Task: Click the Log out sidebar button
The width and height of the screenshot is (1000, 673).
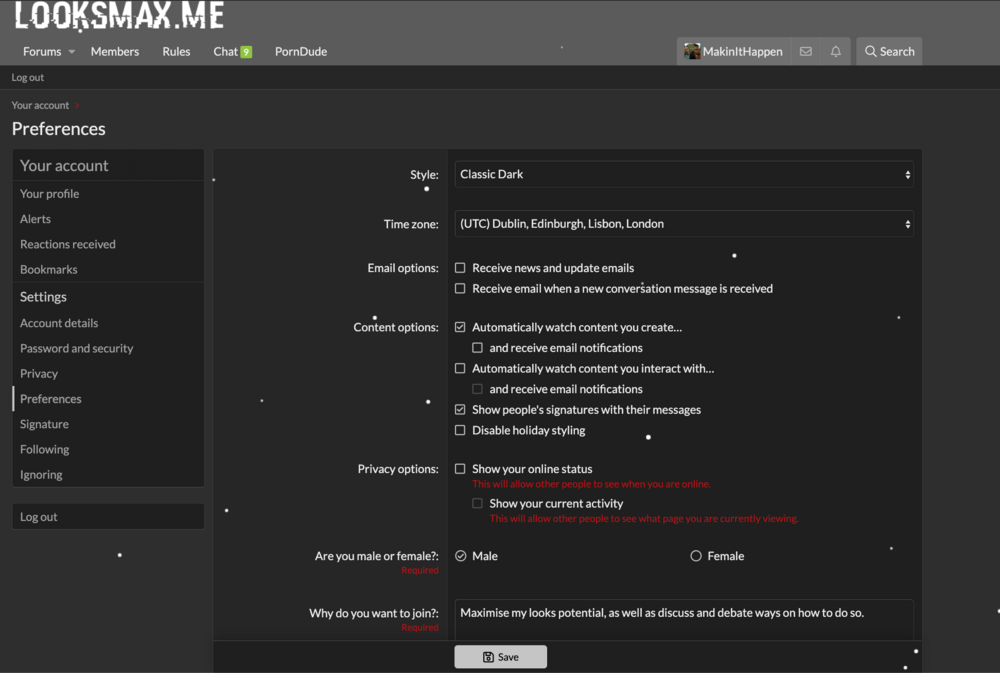Action: (x=108, y=517)
